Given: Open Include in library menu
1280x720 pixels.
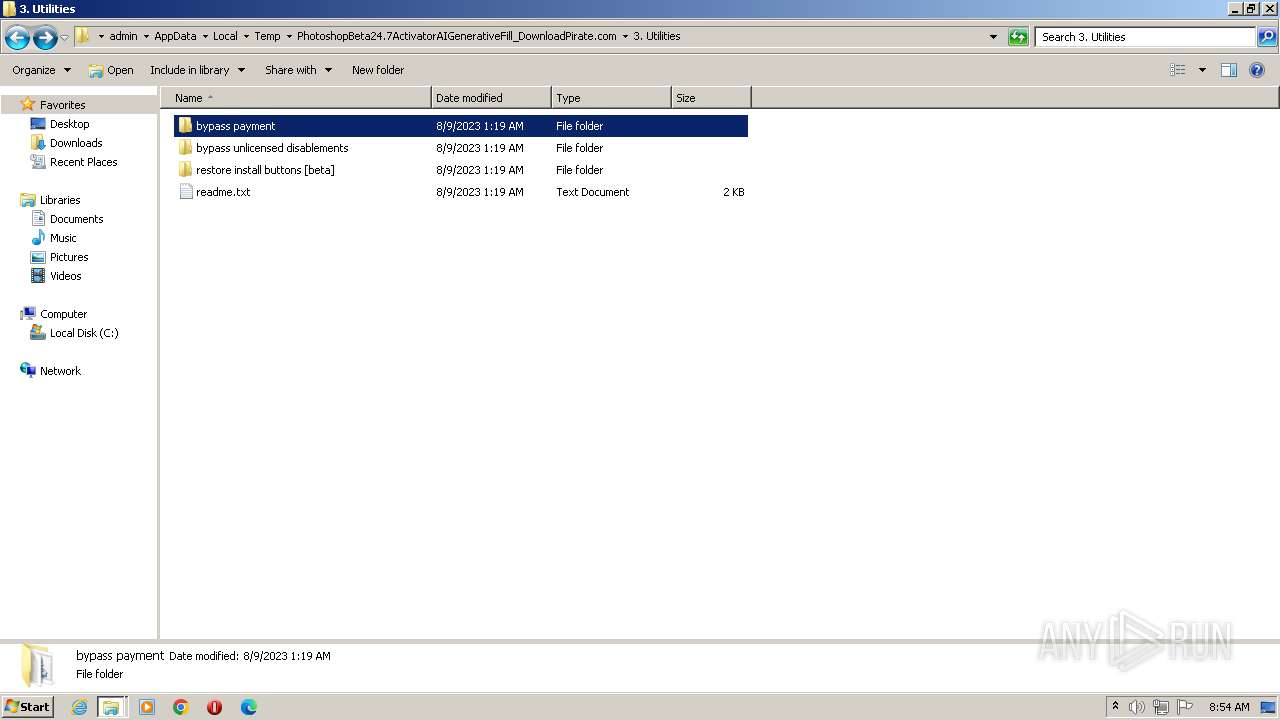Looking at the screenshot, I should coord(197,70).
